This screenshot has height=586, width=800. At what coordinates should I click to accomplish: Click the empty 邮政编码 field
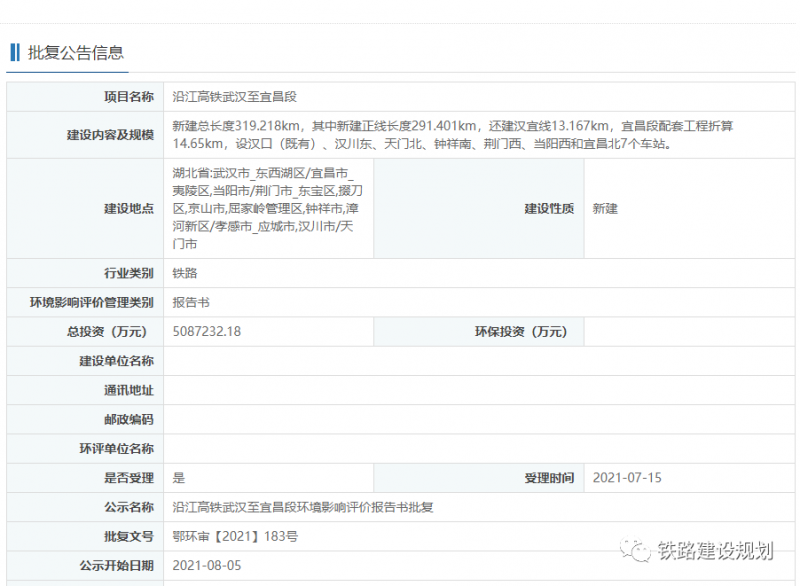478,419
